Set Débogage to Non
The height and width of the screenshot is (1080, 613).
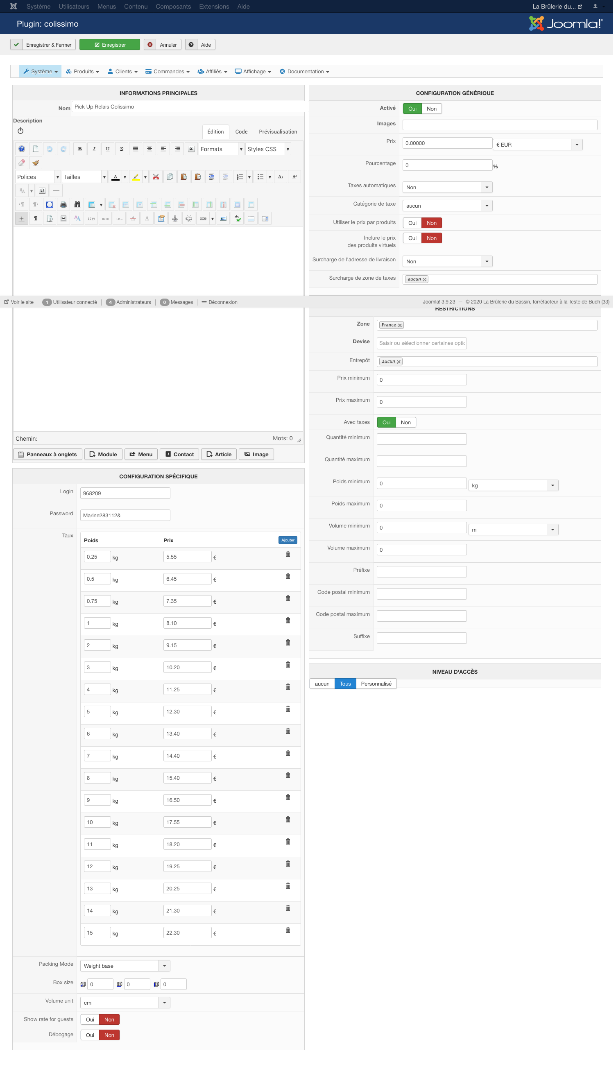point(110,1035)
